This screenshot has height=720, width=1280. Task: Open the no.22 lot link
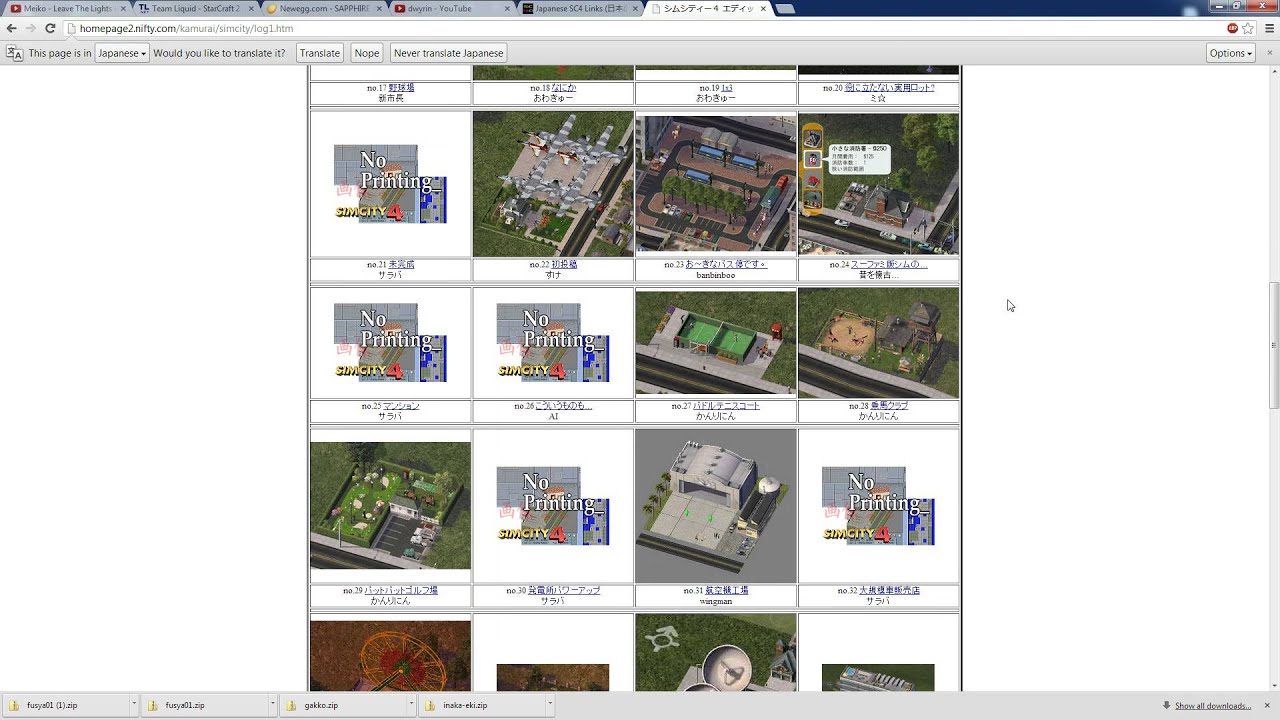(x=564, y=265)
